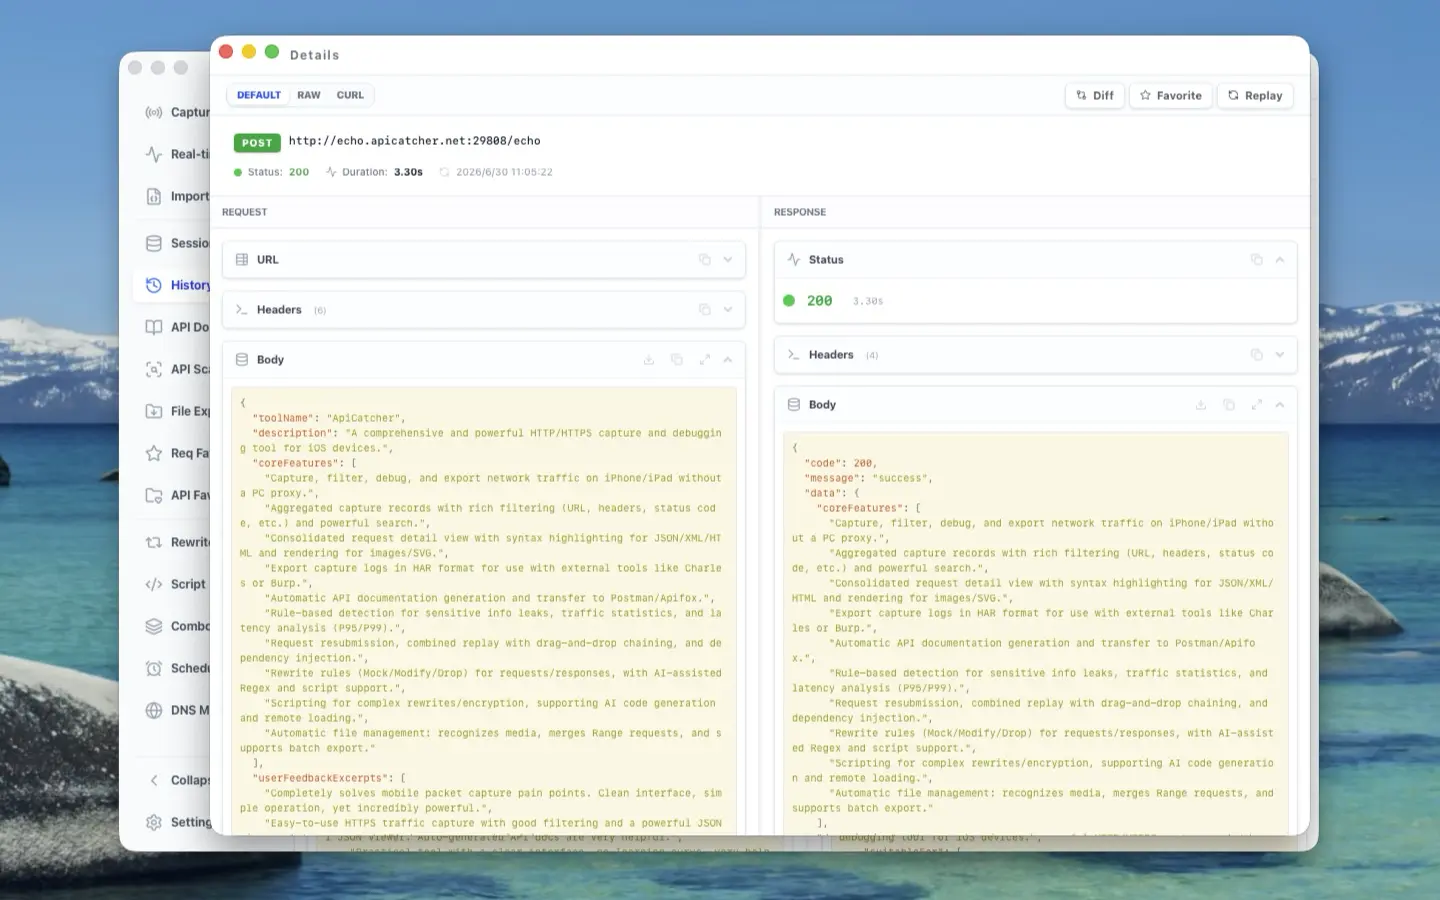Click the "message": "success" line in response body
This screenshot has width=1440, height=900.
pos(868,478)
